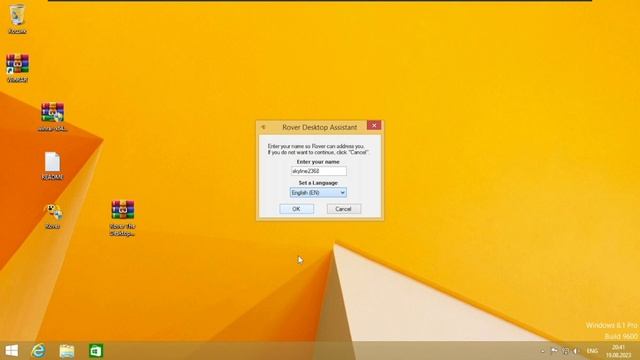Select the Rover dog icon on desktop

(x=53, y=216)
